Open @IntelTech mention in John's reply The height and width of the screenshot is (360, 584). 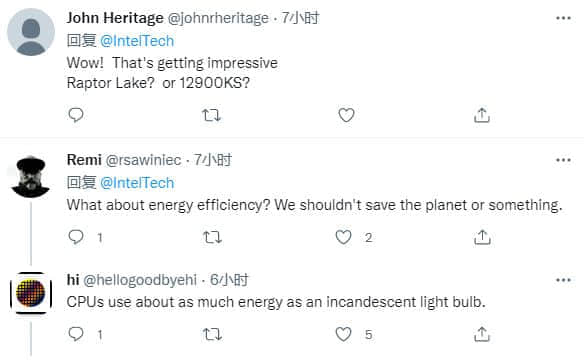[137, 41]
